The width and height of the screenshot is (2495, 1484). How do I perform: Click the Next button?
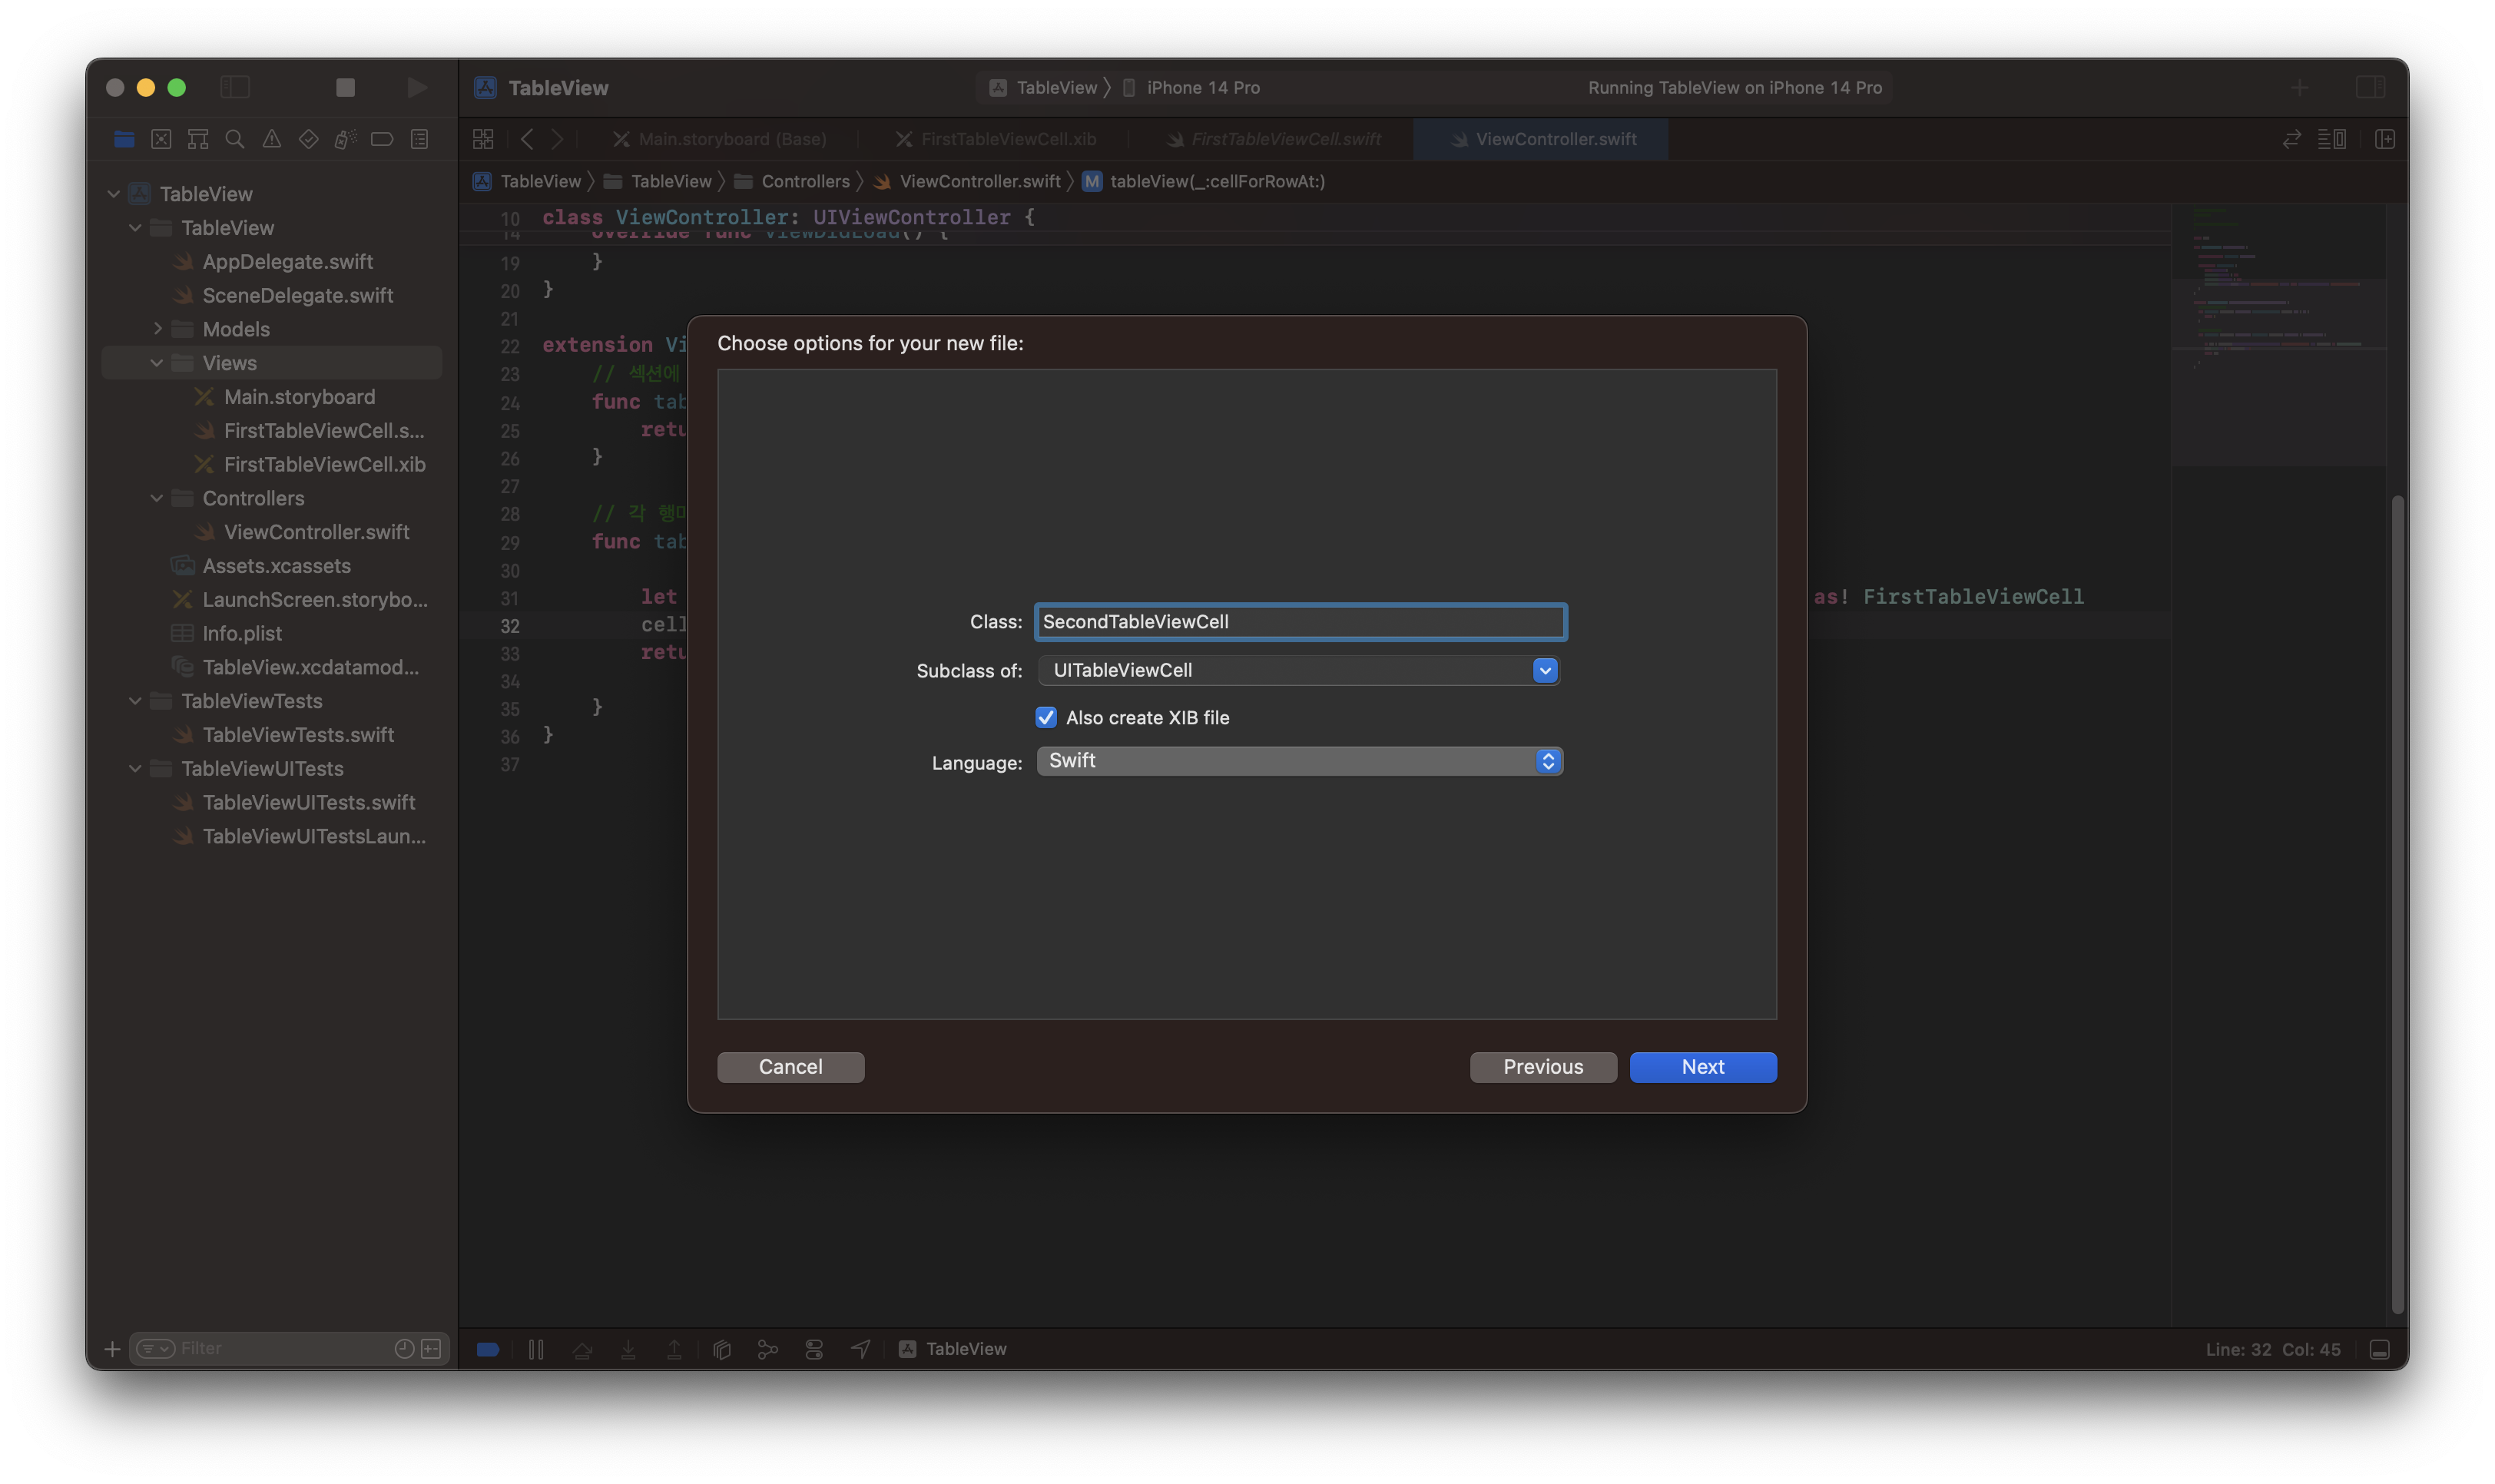[x=1702, y=1067]
